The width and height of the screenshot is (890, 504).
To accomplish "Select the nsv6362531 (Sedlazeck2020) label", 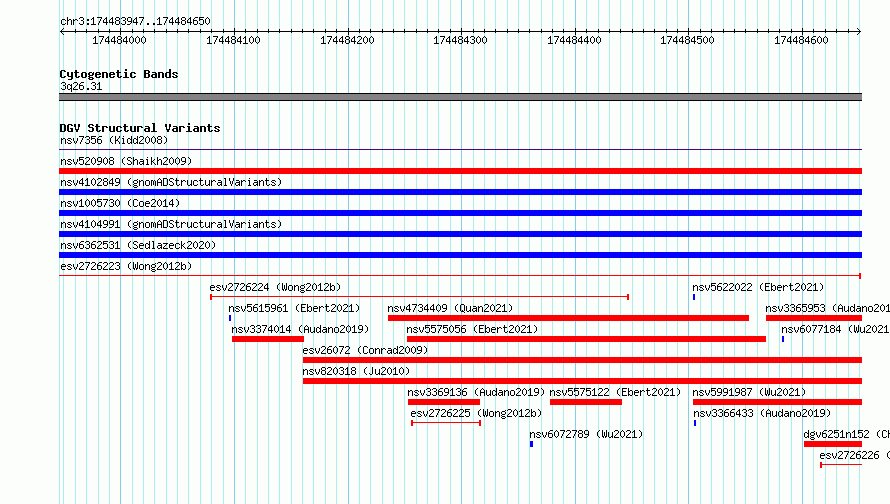I will pyautogui.click(x=138, y=245).
